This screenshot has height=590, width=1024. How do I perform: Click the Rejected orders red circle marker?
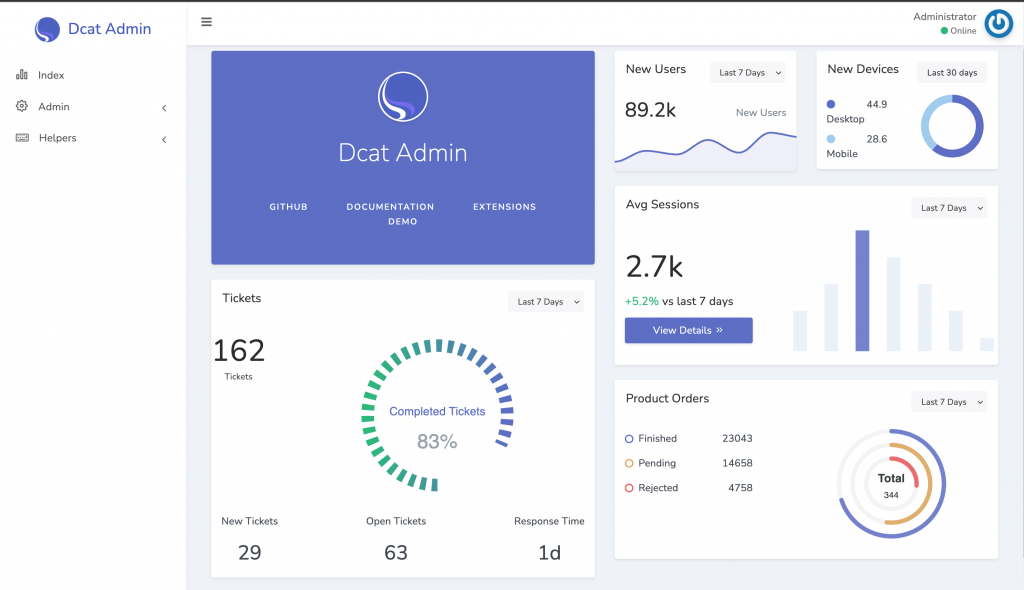(629, 488)
